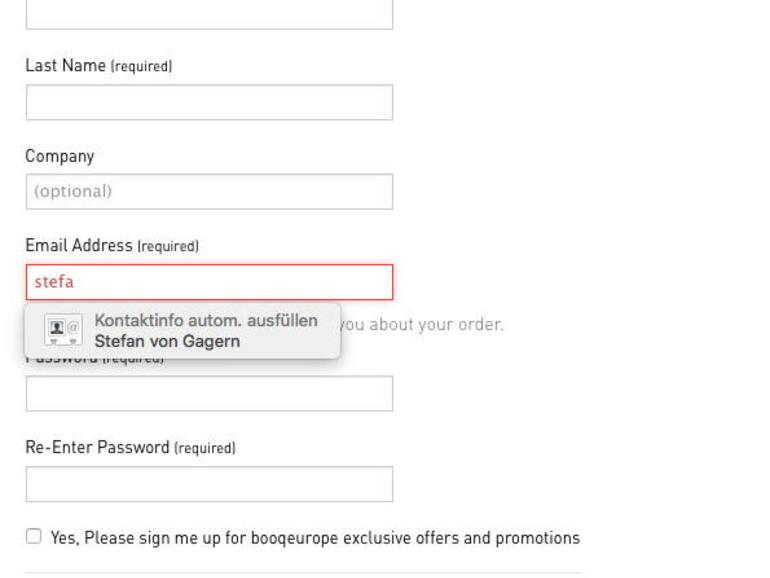Click into the Company optional field
The width and height of the screenshot is (770, 578).
[209, 192]
